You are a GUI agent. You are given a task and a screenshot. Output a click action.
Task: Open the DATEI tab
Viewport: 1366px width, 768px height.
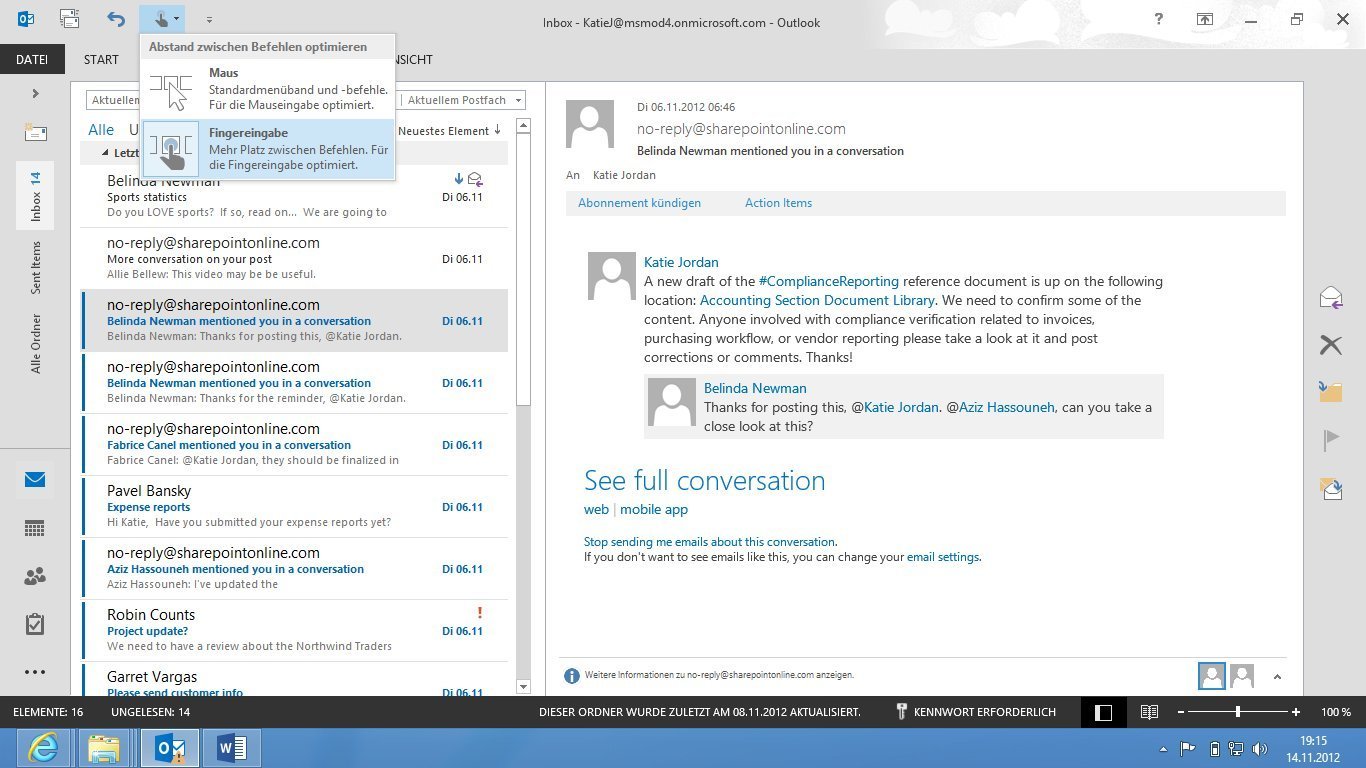click(x=32, y=59)
